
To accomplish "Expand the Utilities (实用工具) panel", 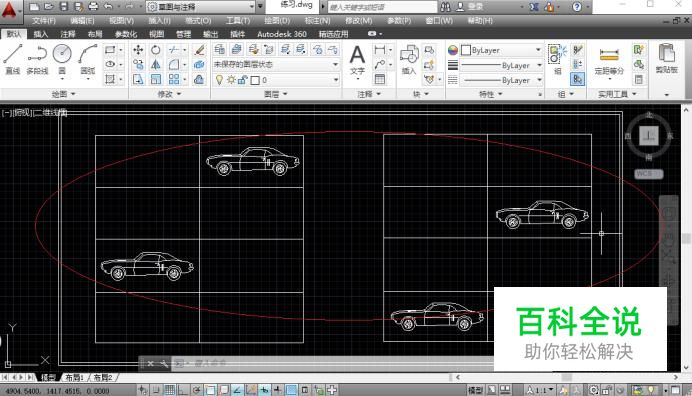I will pos(617,94).
